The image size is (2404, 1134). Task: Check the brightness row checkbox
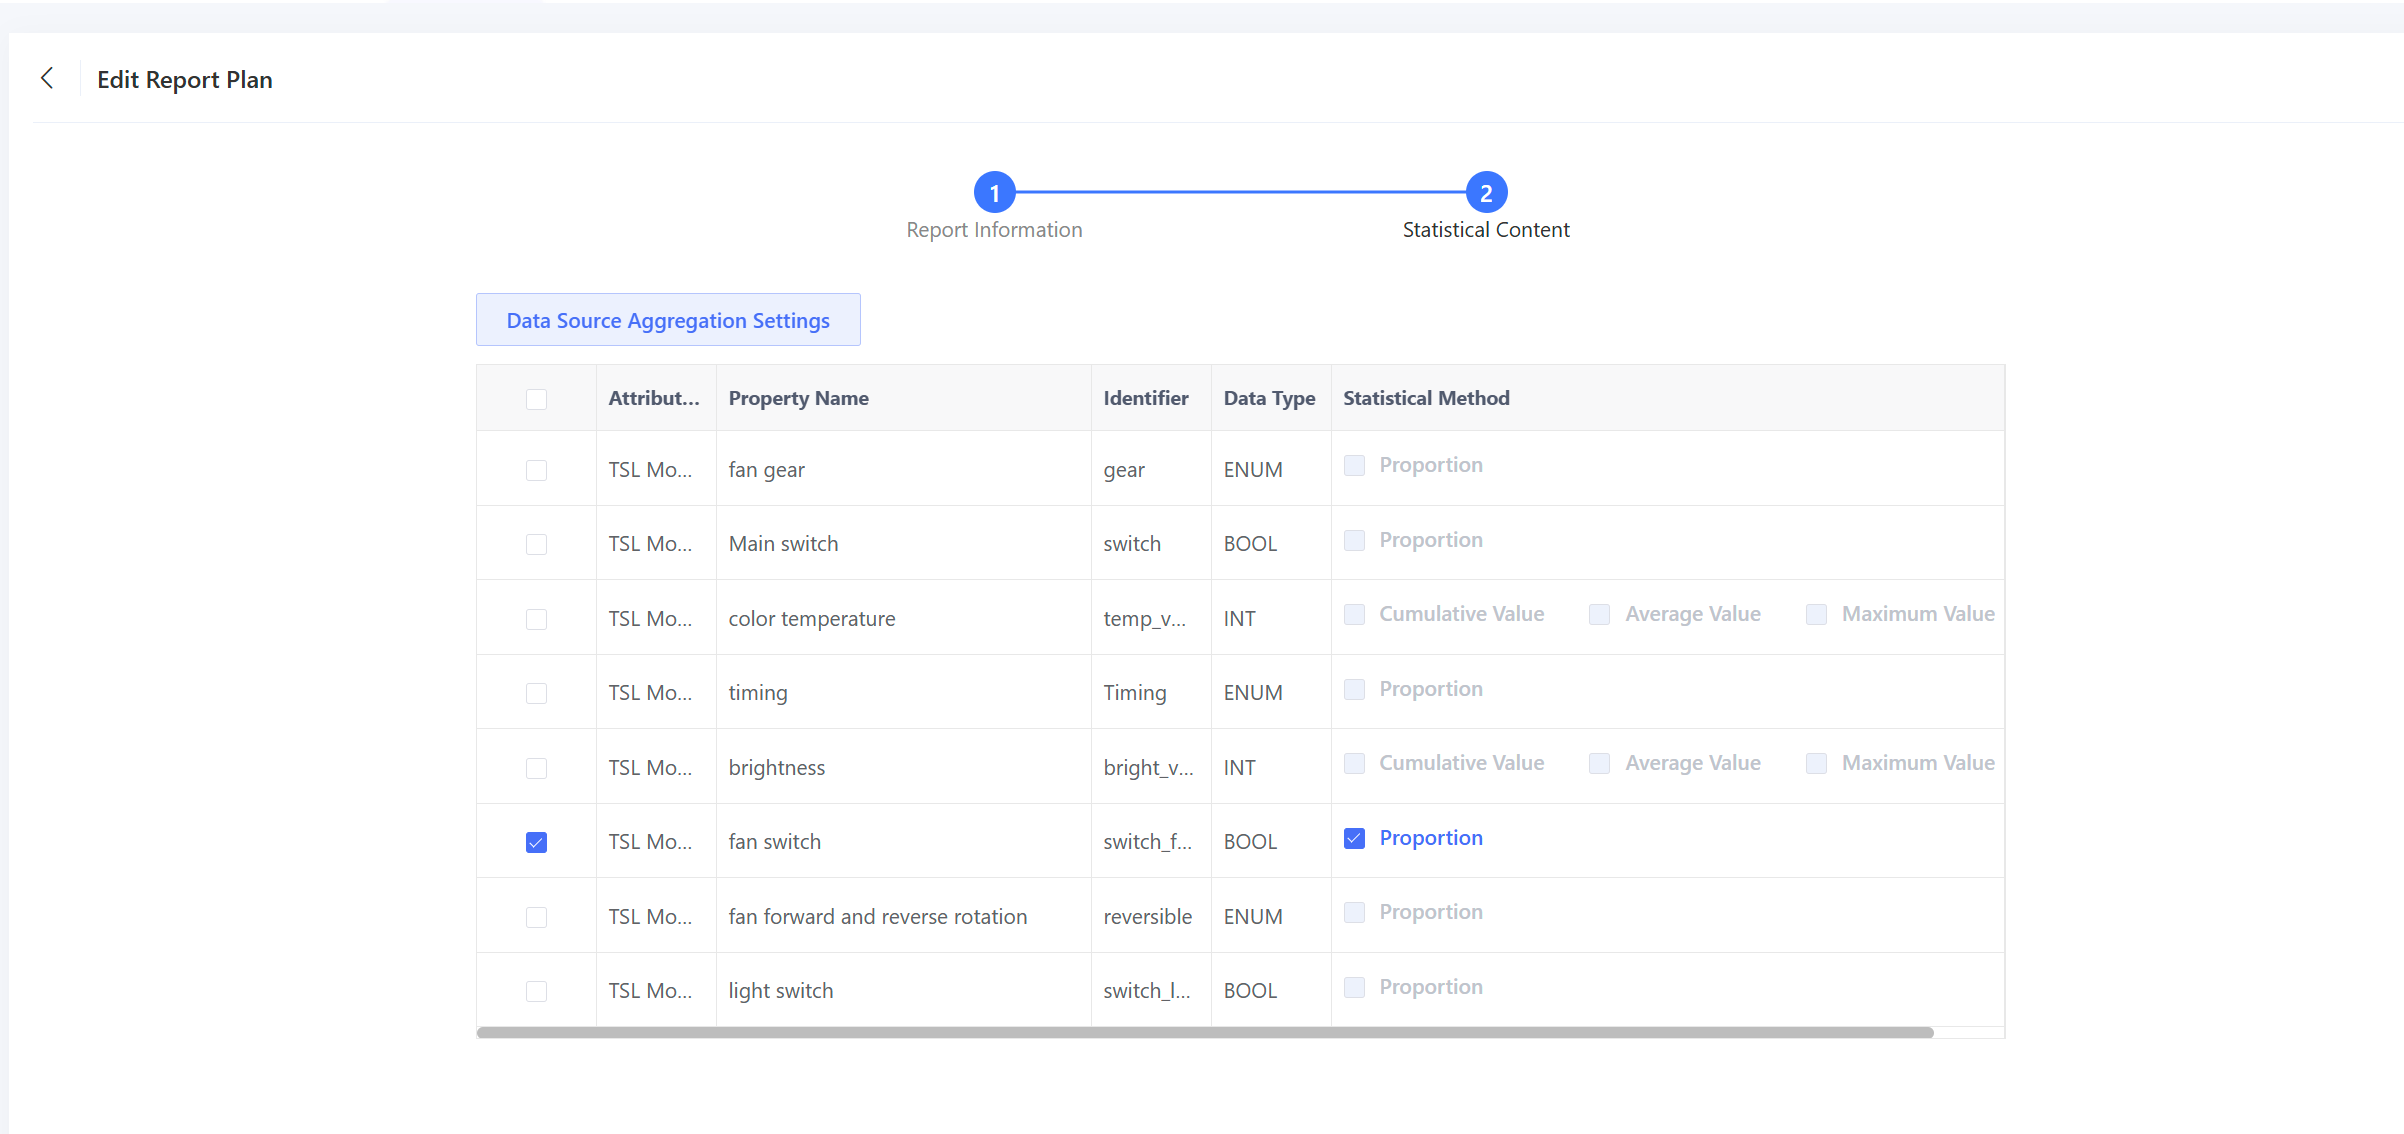[x=536, y=768]
